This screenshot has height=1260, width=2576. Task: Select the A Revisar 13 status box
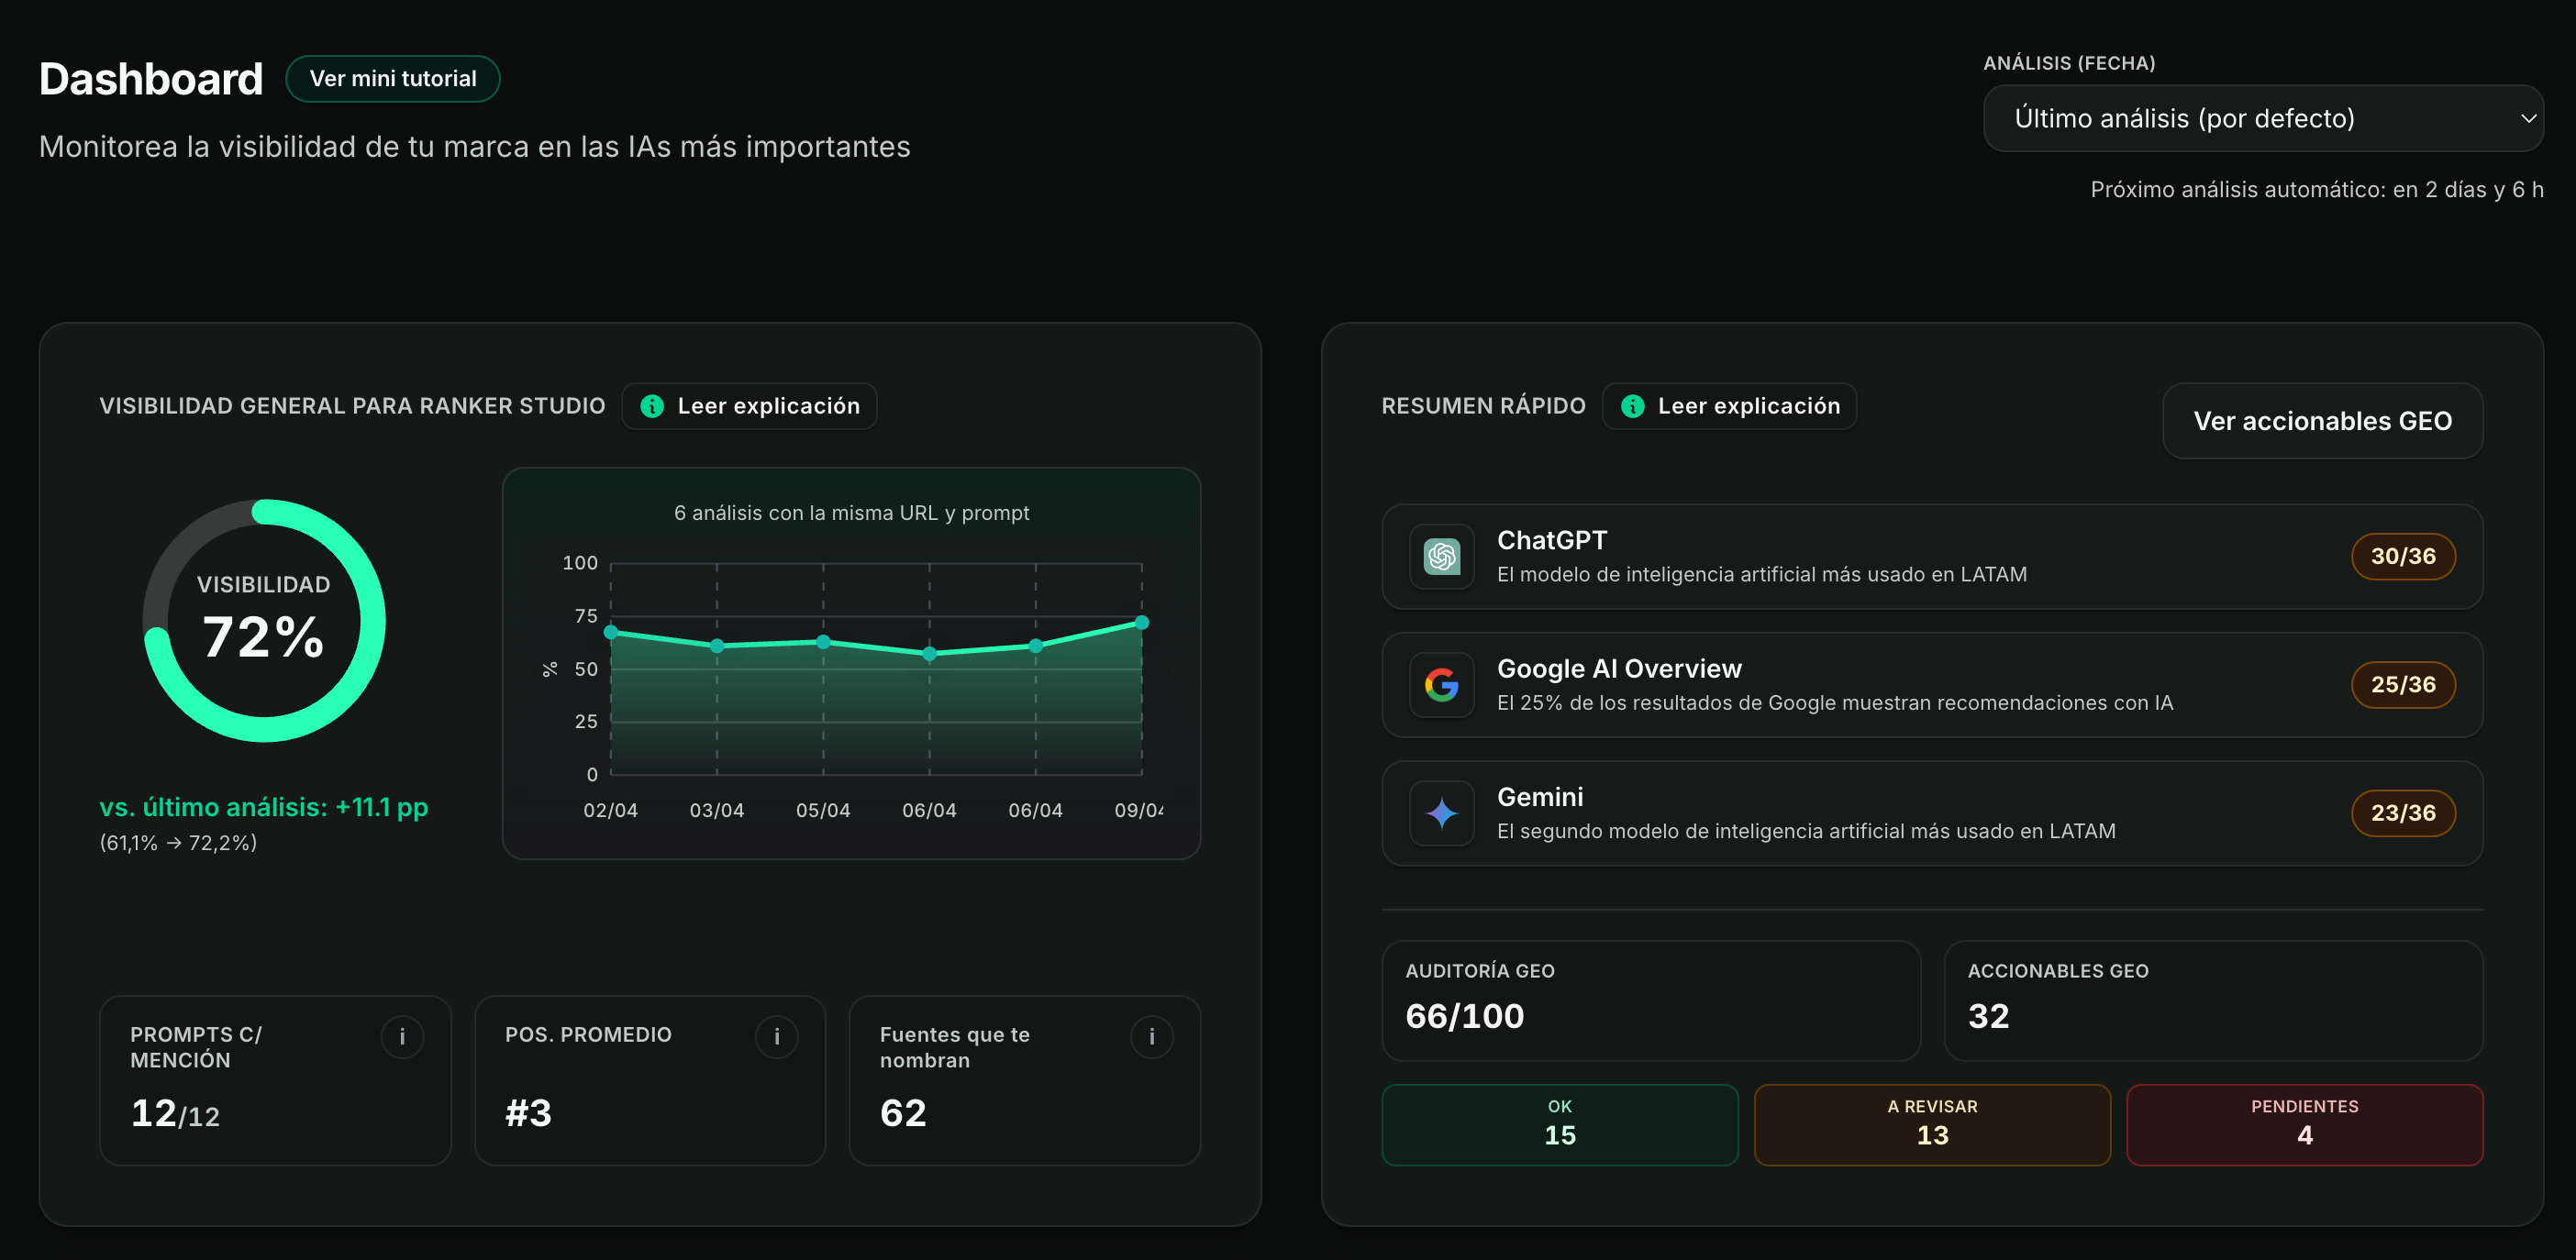coord(1932,1125)
